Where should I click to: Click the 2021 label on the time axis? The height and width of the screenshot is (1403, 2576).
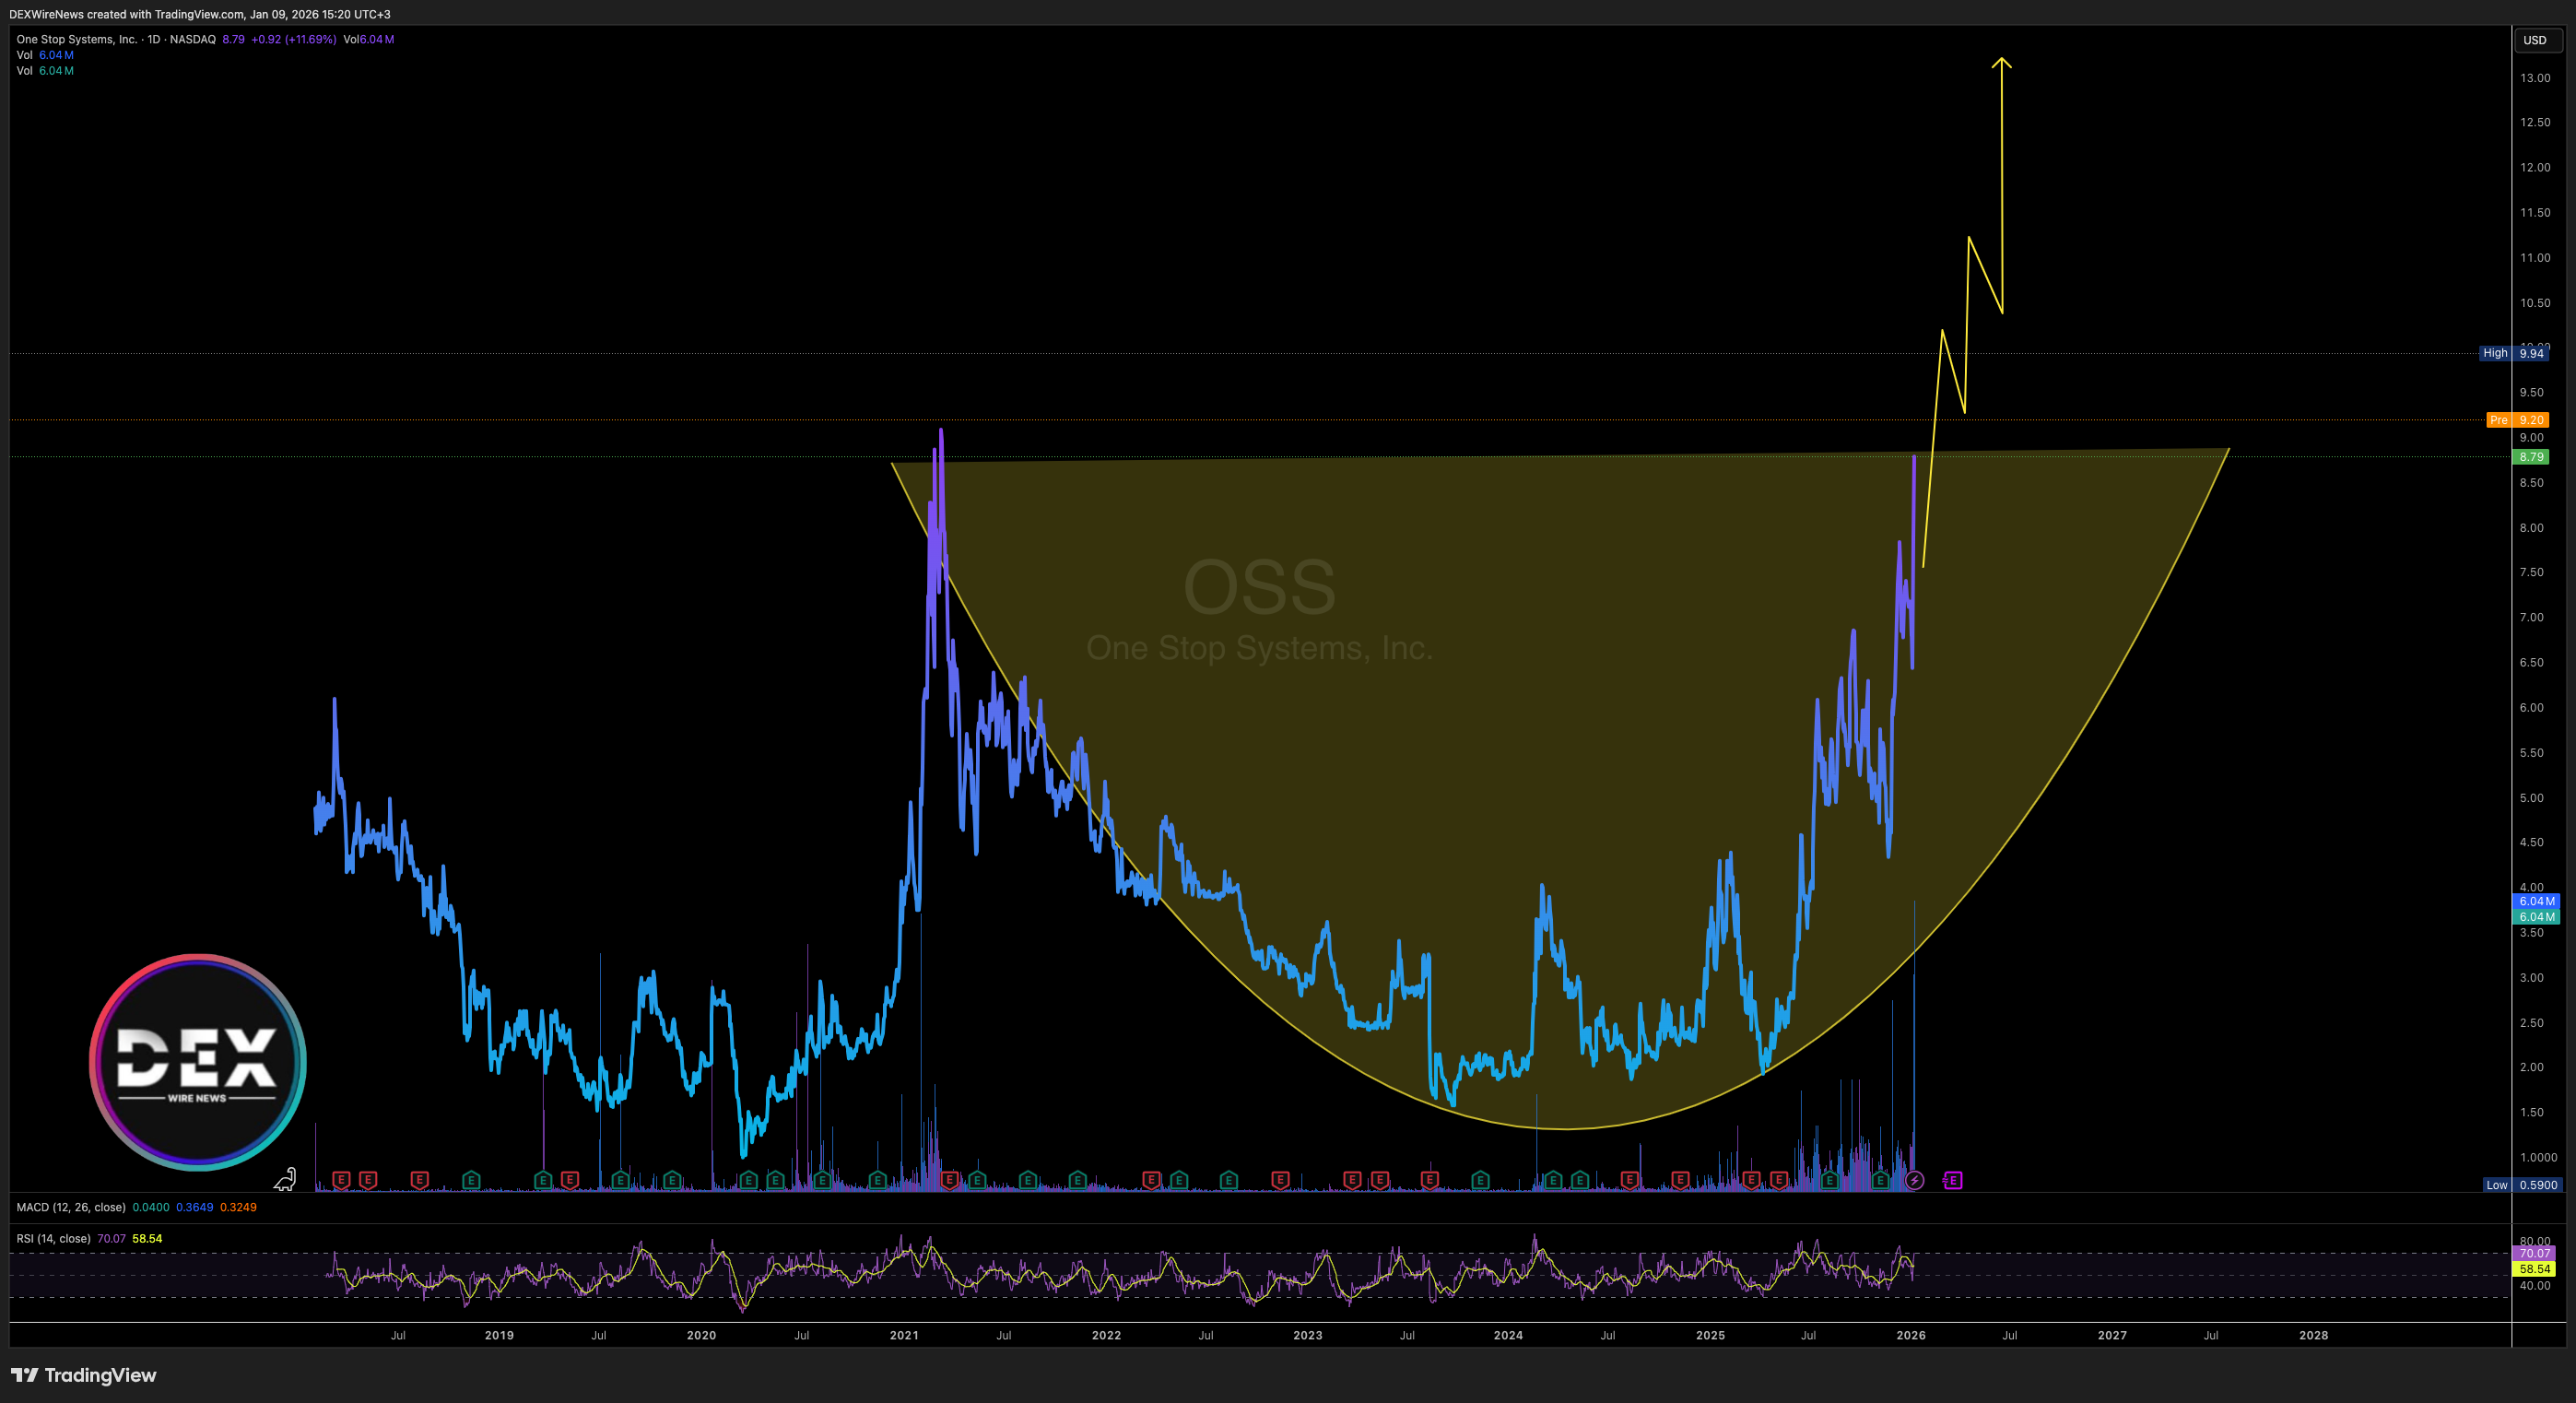click(903, 1335)
